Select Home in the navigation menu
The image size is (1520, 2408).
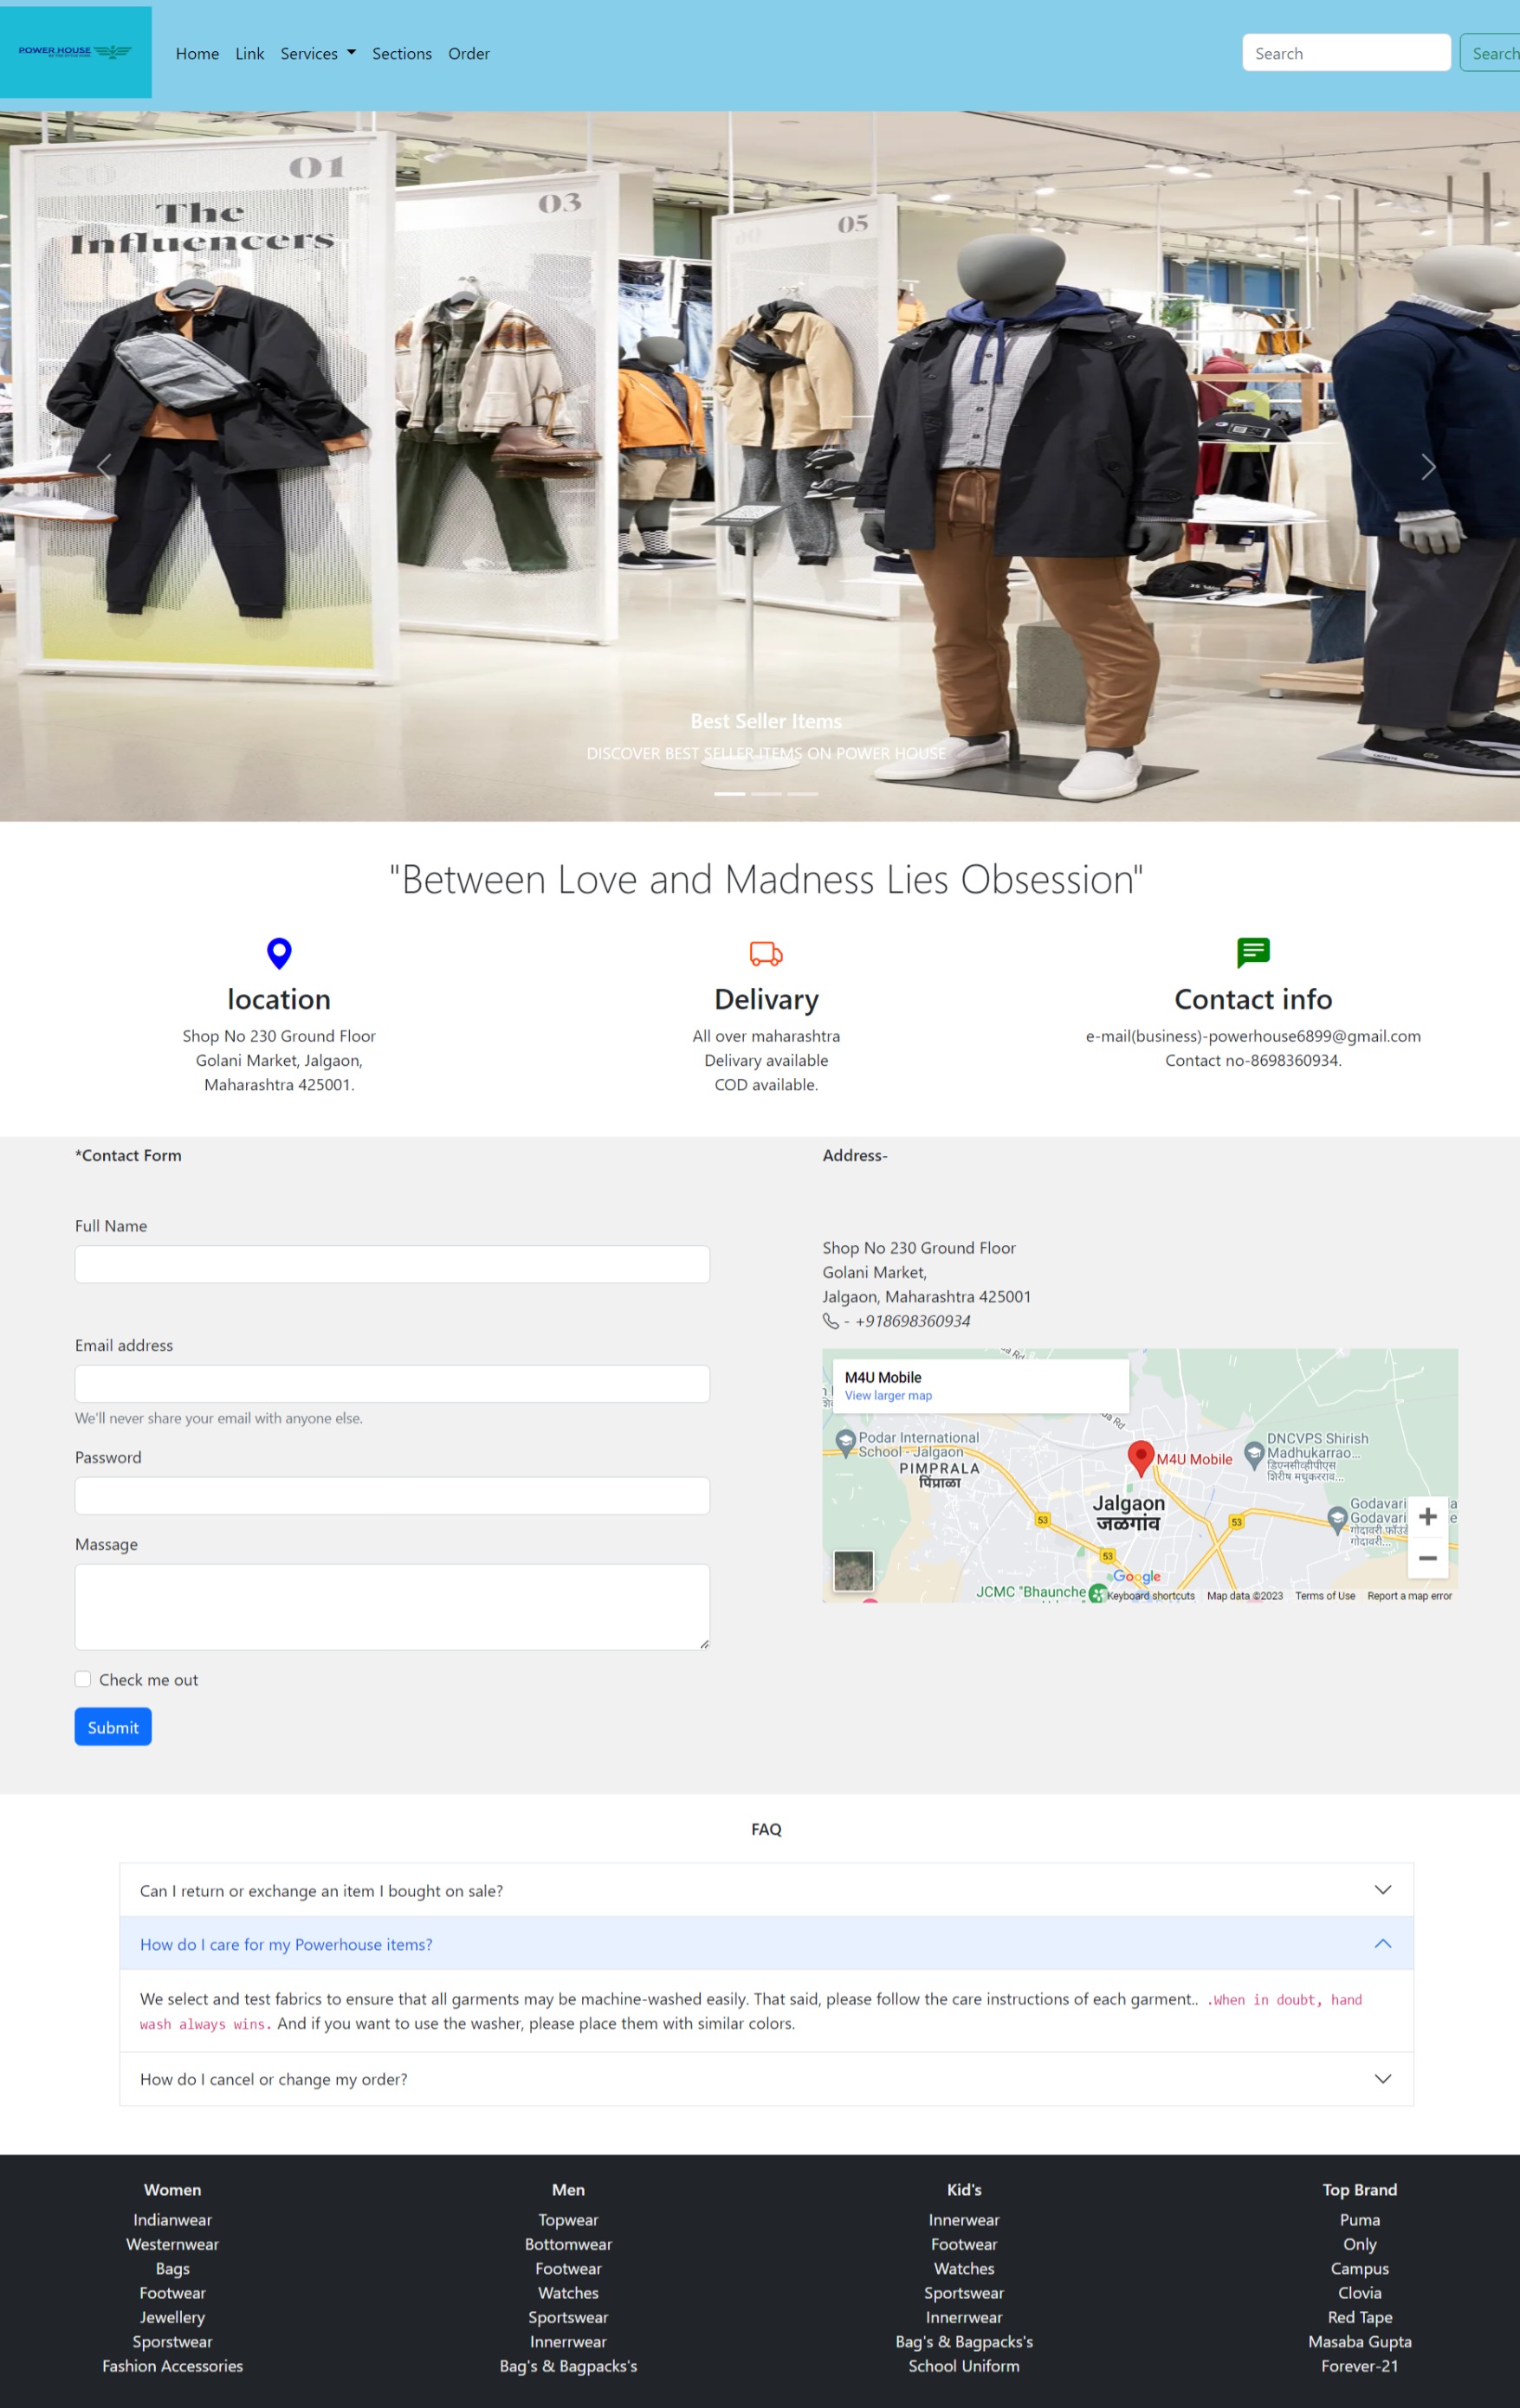click(x=197, y=53)
